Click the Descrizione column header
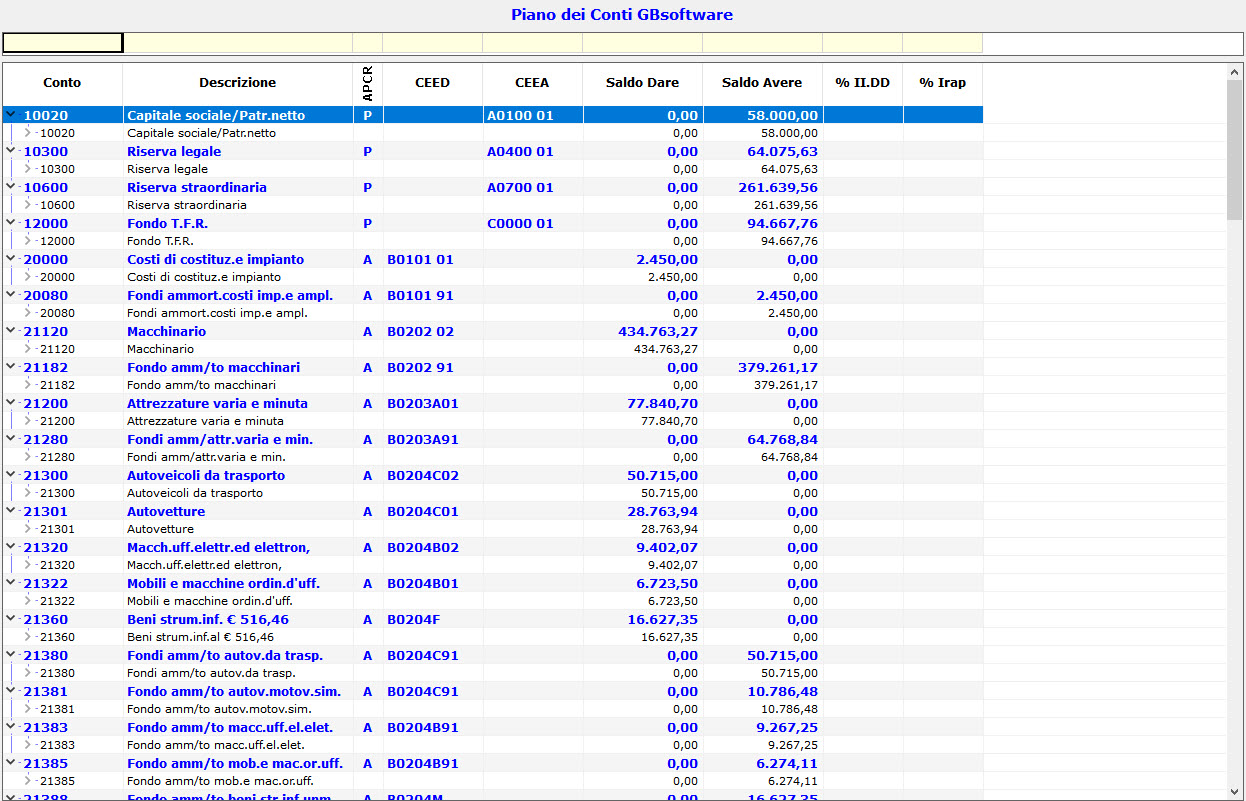Screen dimensions: 1246x801 point(237,83)
